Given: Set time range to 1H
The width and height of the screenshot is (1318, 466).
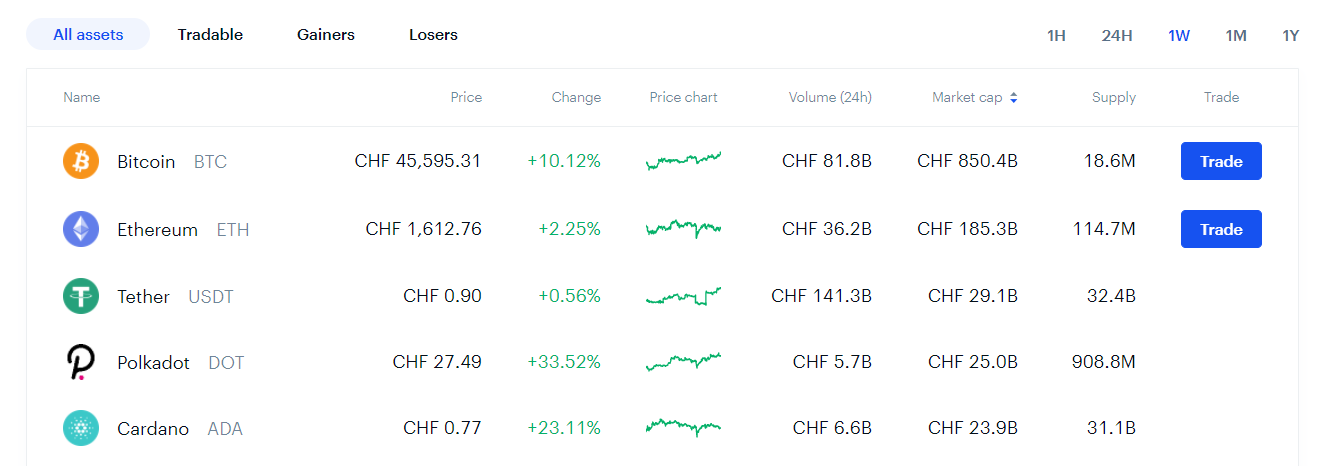Looking at the screenshot, I should coord(1056,36).
